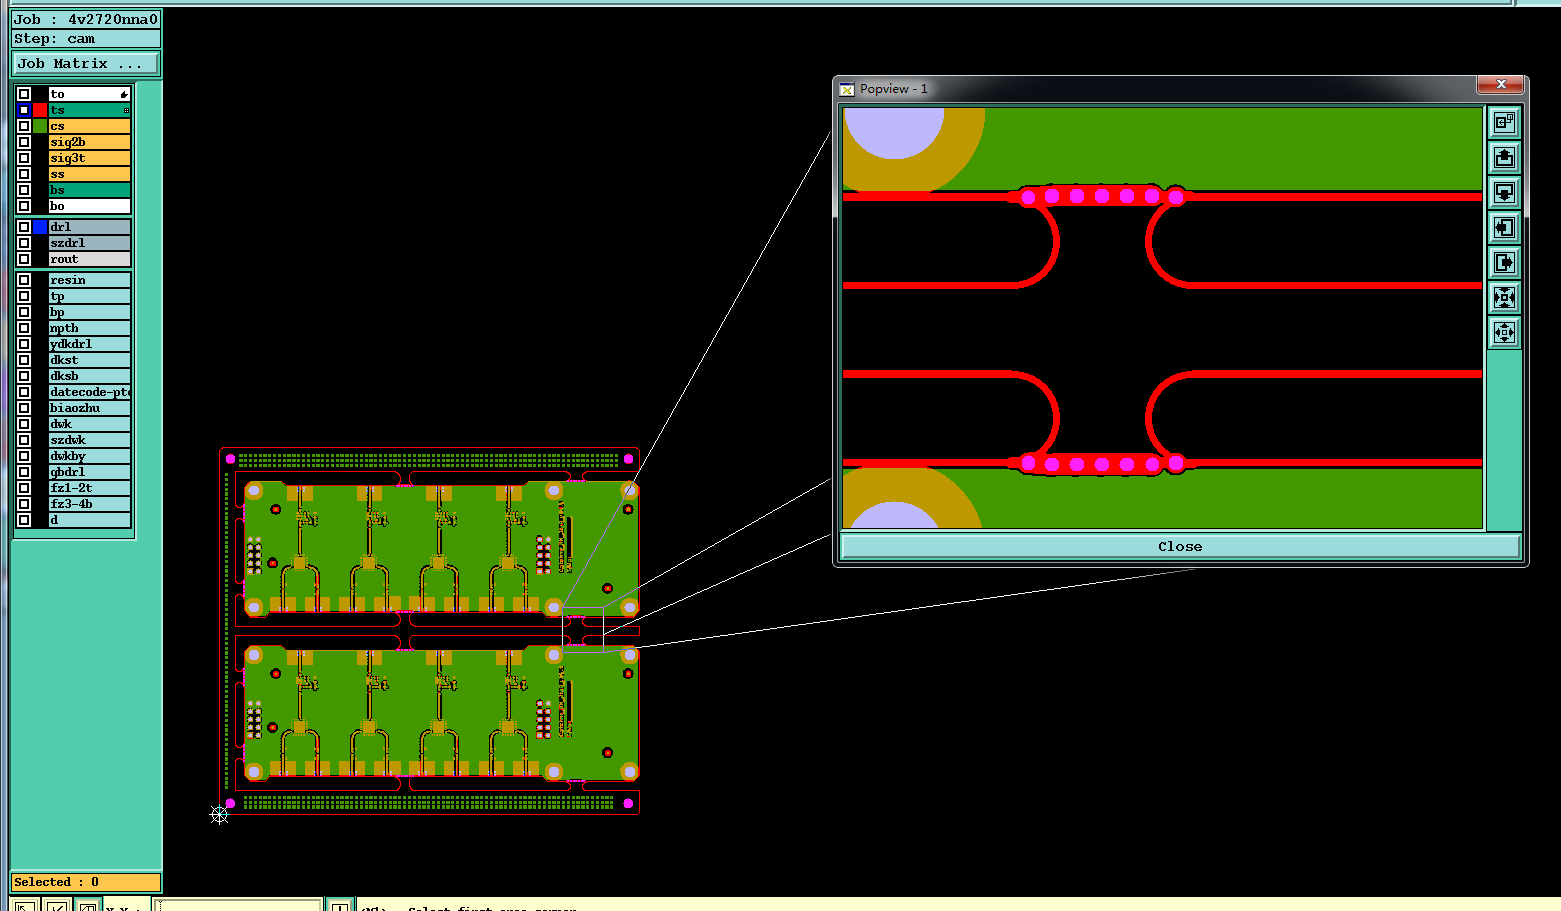The width and height of the screenshot is (1561, 911).
Task: Select the layer name 'tp'
Action: [x=90, y=296]
